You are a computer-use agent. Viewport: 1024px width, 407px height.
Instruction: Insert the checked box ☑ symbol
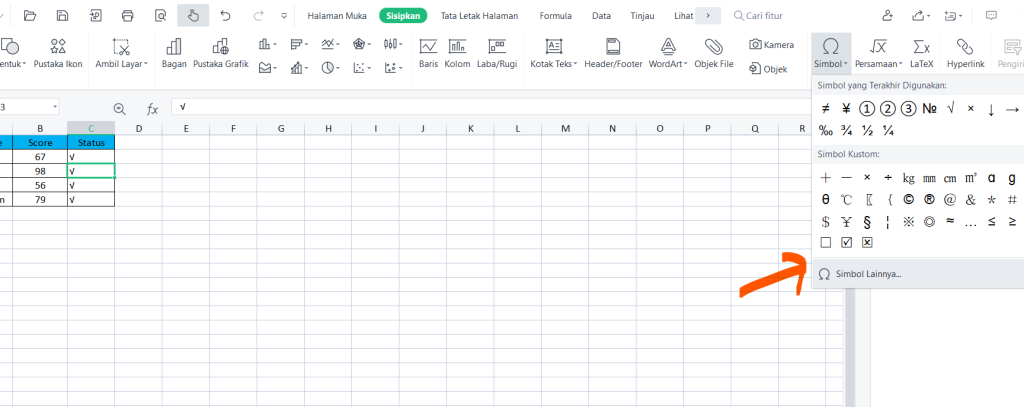[x=846, y=242]
